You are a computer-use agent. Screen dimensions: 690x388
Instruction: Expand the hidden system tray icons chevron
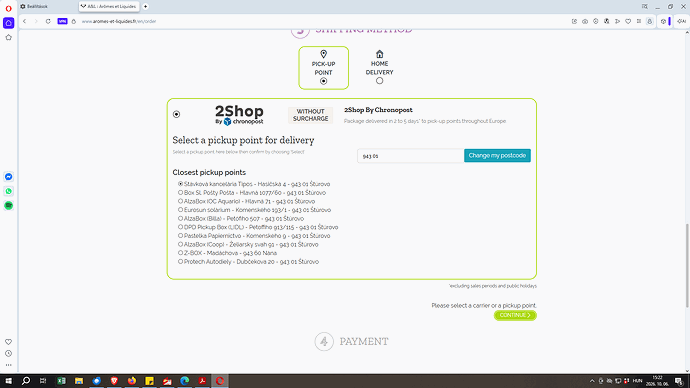tap(592, 381)
